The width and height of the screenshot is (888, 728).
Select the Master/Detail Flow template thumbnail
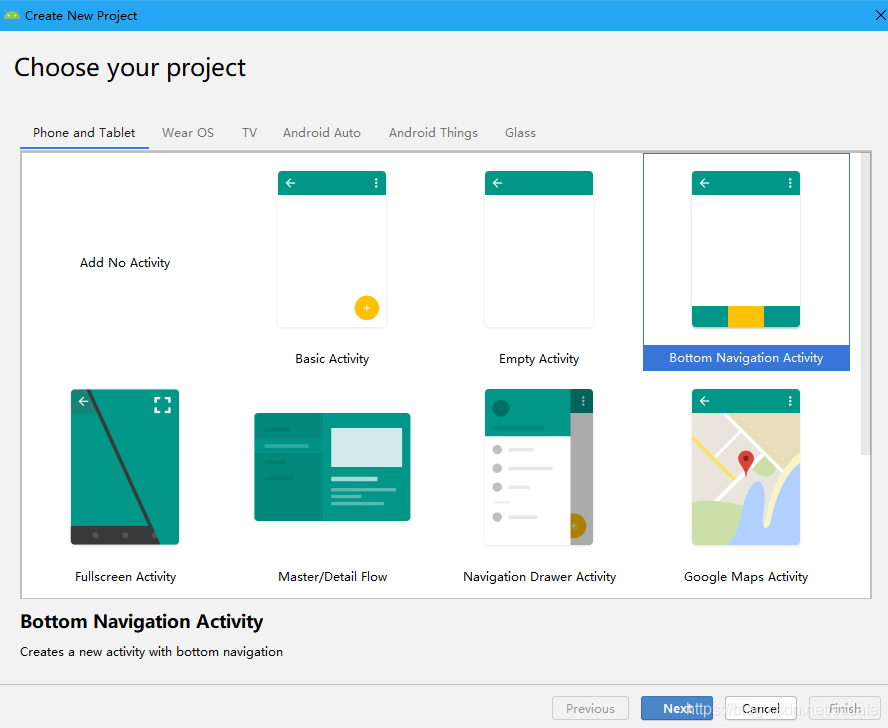click(332, 467)
